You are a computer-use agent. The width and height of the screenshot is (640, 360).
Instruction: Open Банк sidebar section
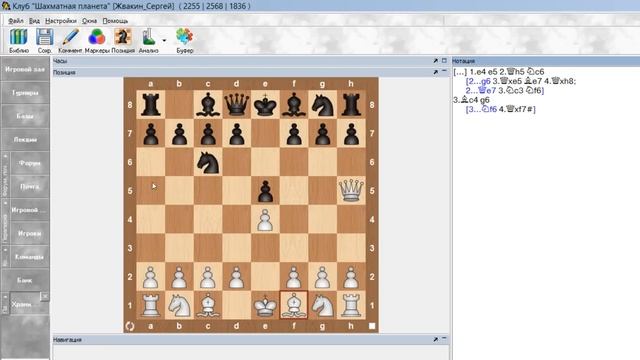(x=25, y=280)
